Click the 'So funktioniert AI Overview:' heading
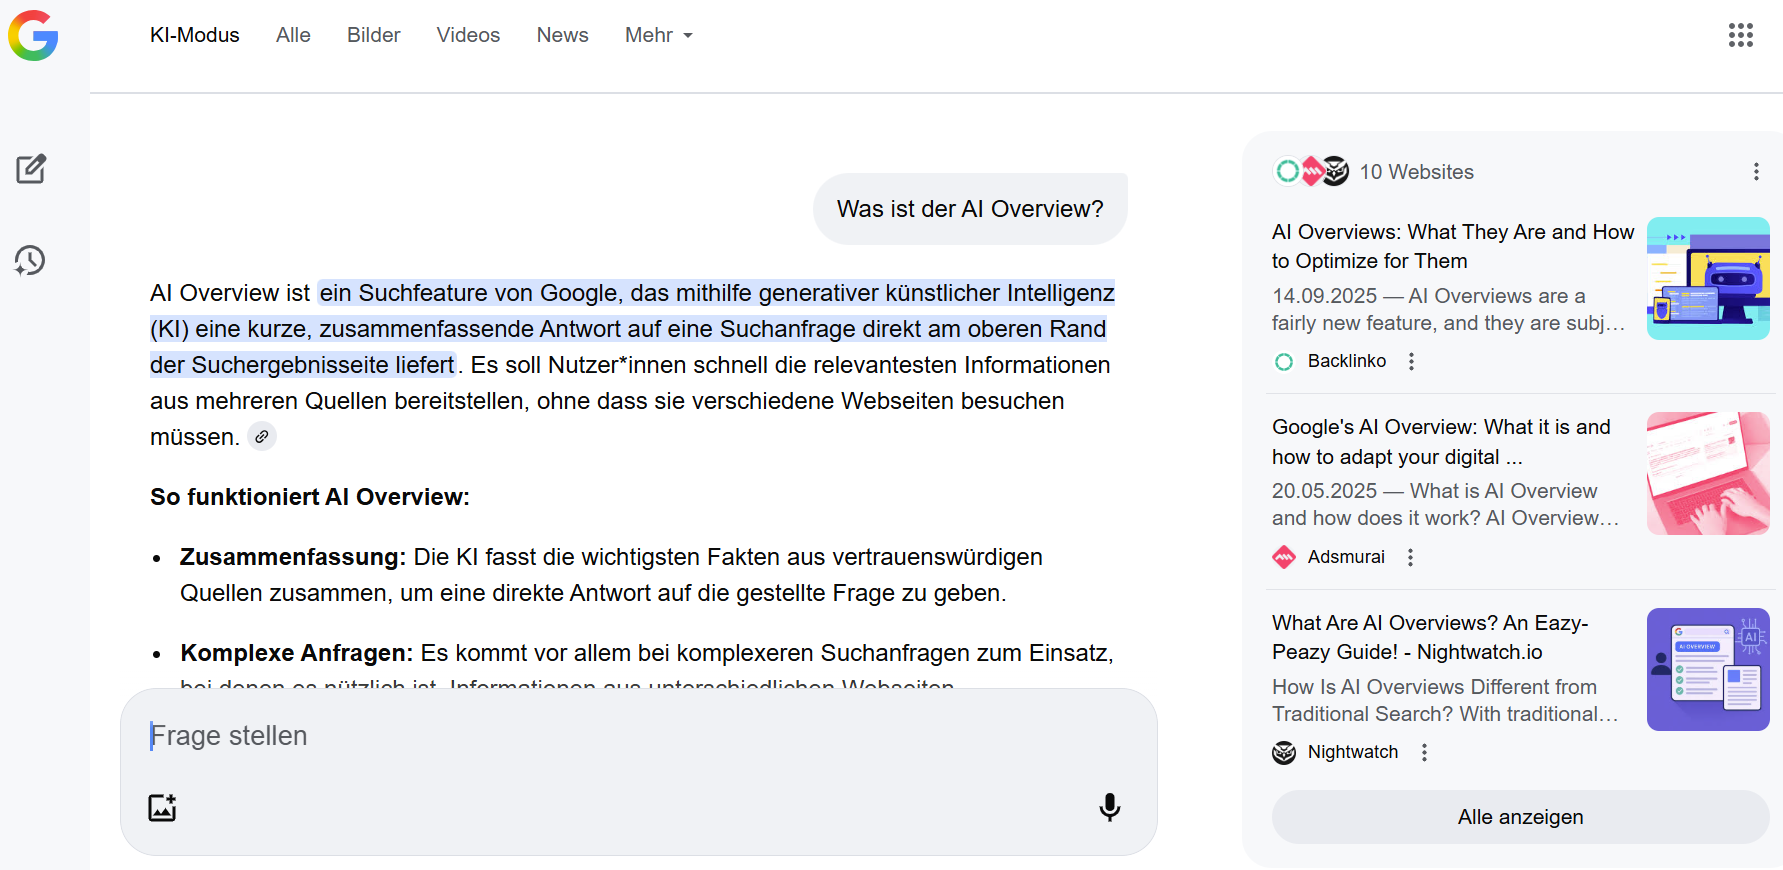Screen dimensions: 1783x870 [x=310, y=497]
